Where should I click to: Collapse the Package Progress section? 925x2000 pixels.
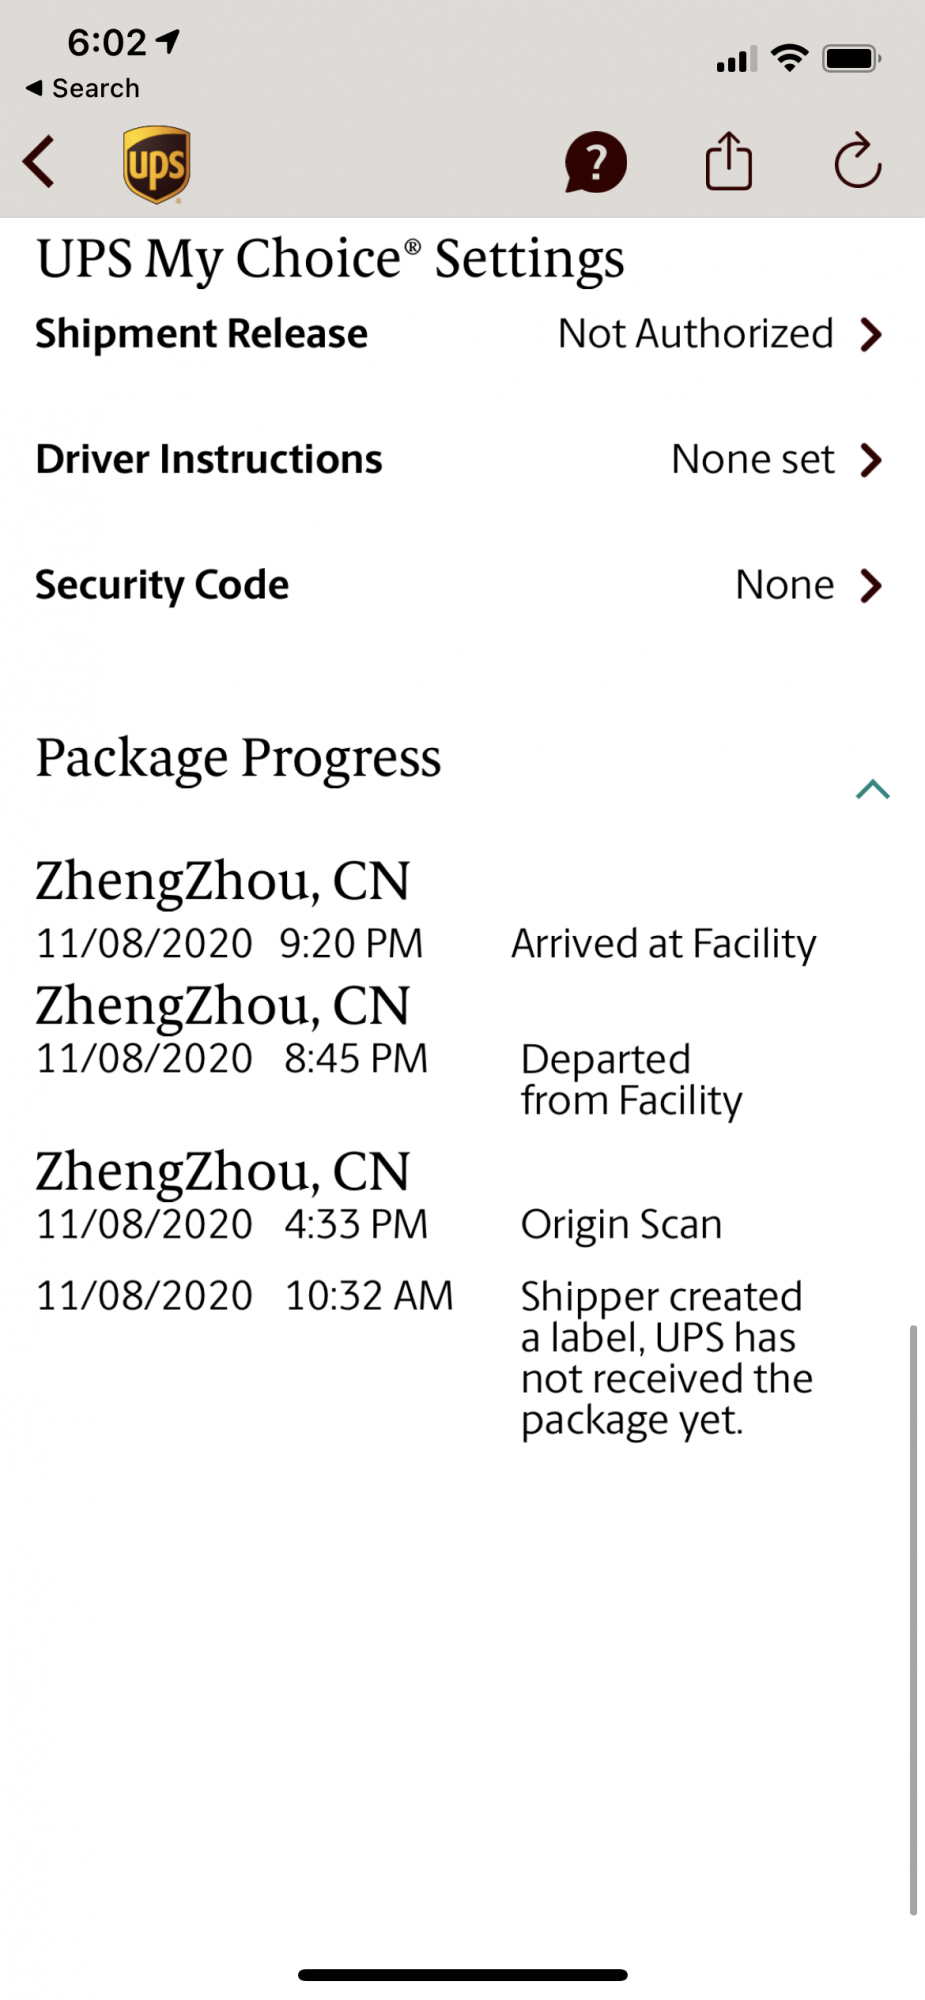[872, 790]
